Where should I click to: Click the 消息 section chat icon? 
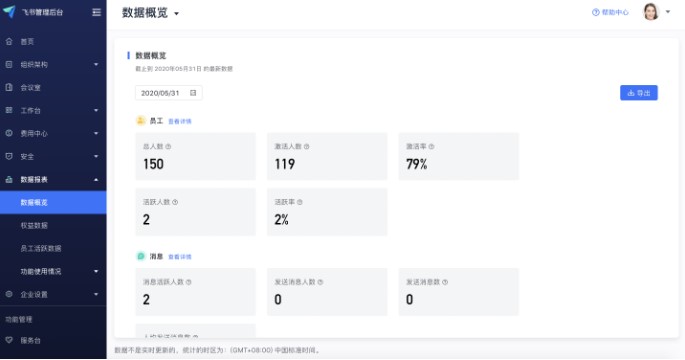(141, 256)
